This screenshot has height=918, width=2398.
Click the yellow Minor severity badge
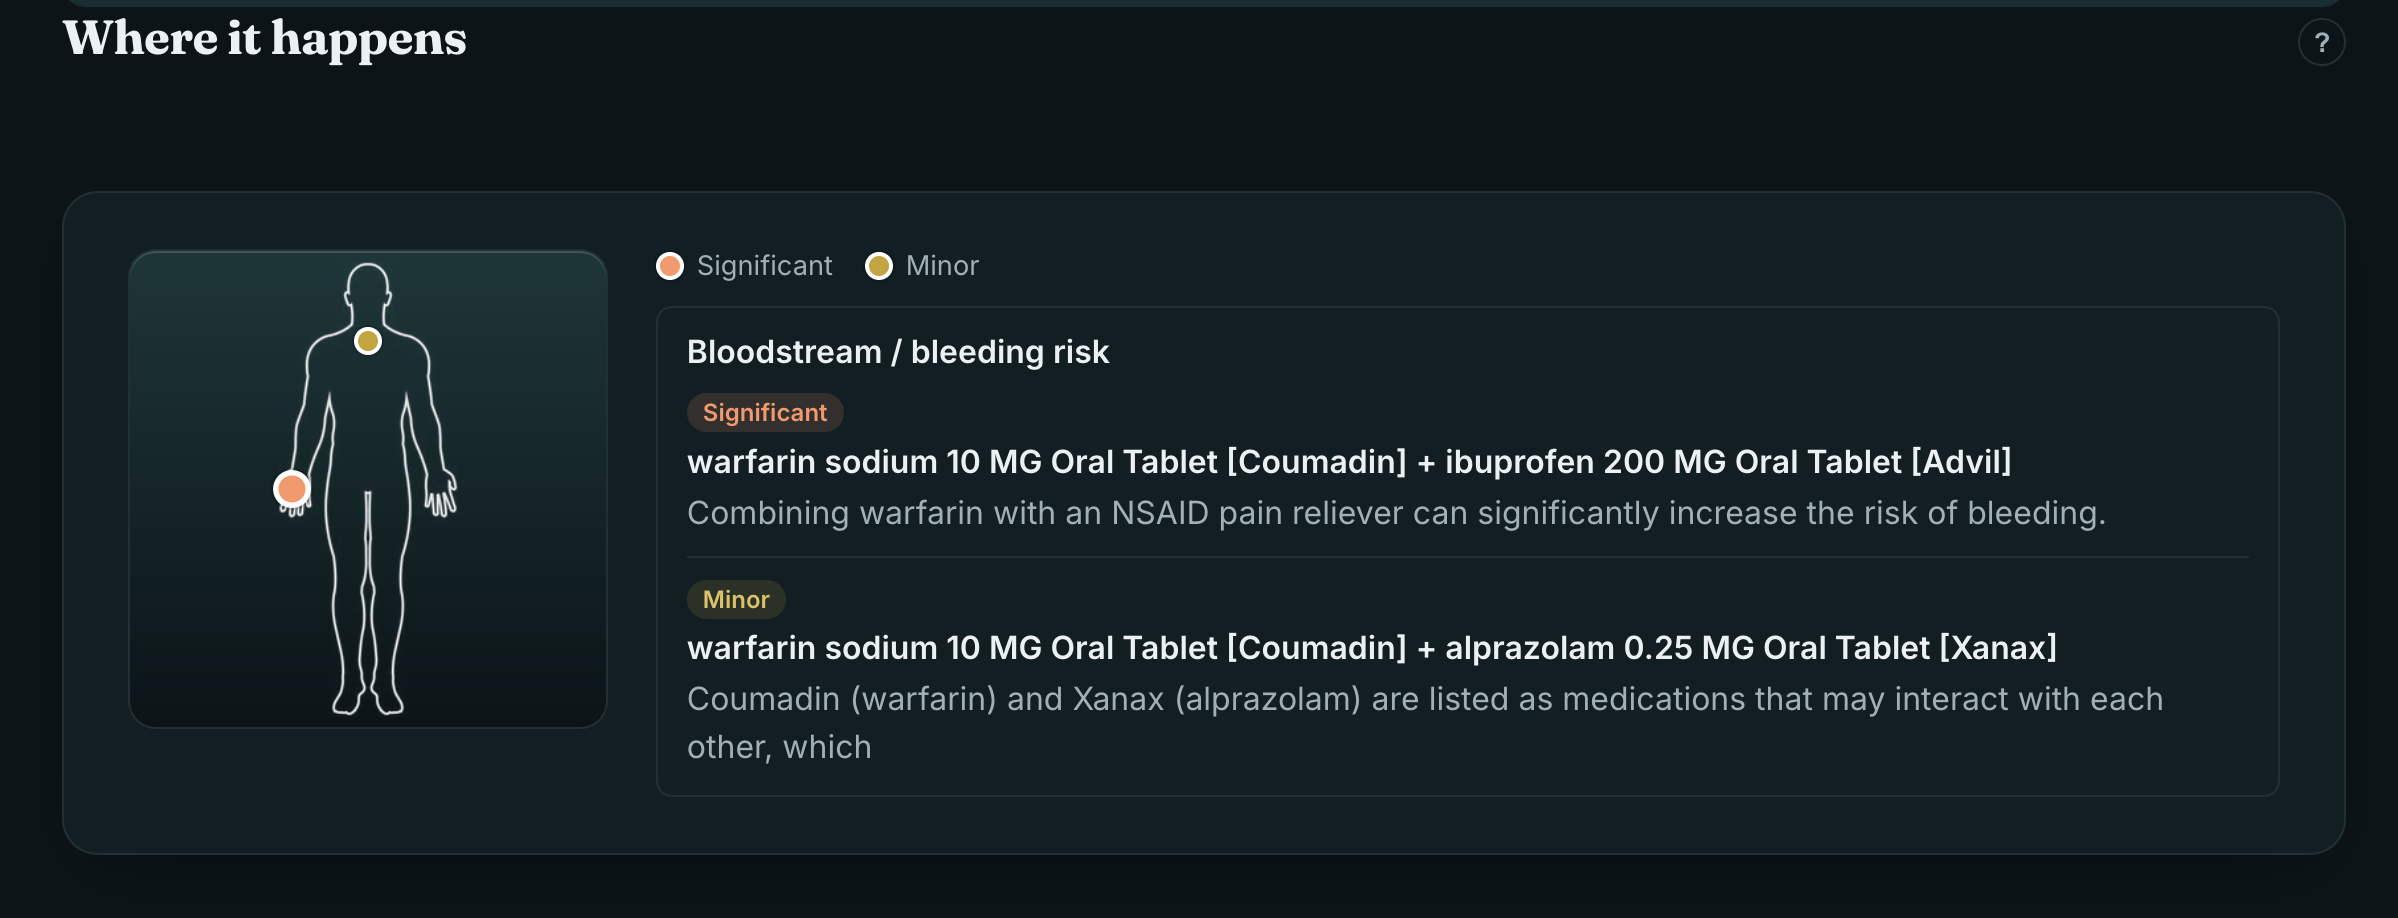(736, 600)
